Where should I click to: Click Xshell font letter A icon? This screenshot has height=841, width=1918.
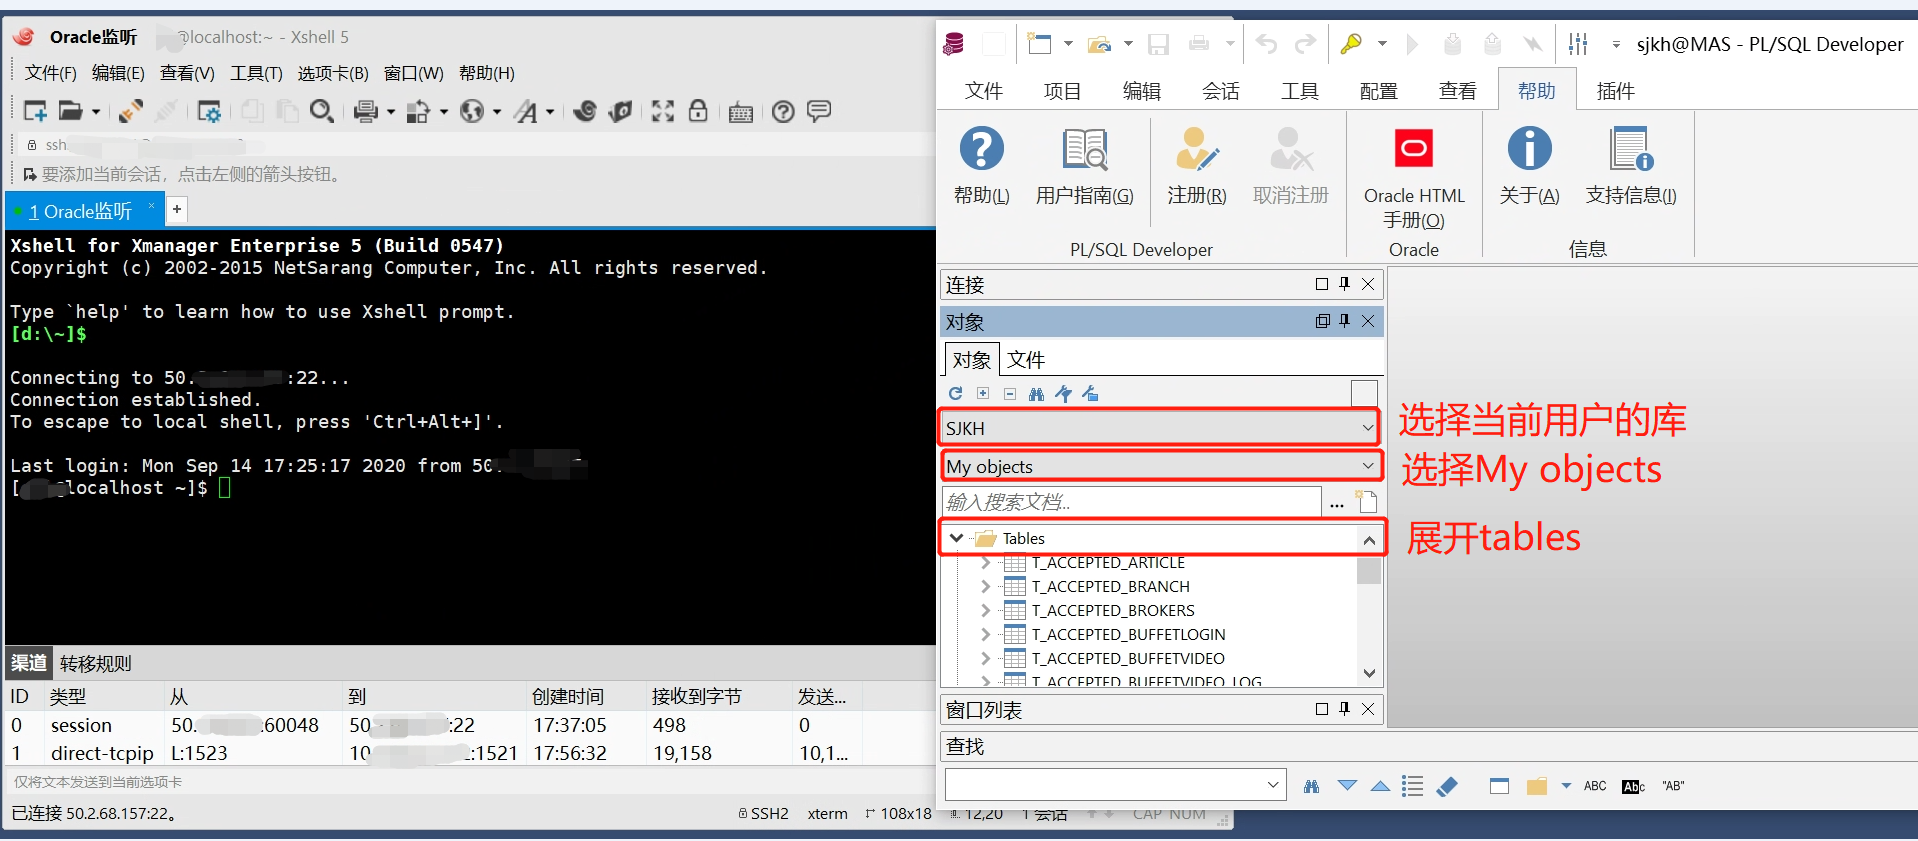526,111
